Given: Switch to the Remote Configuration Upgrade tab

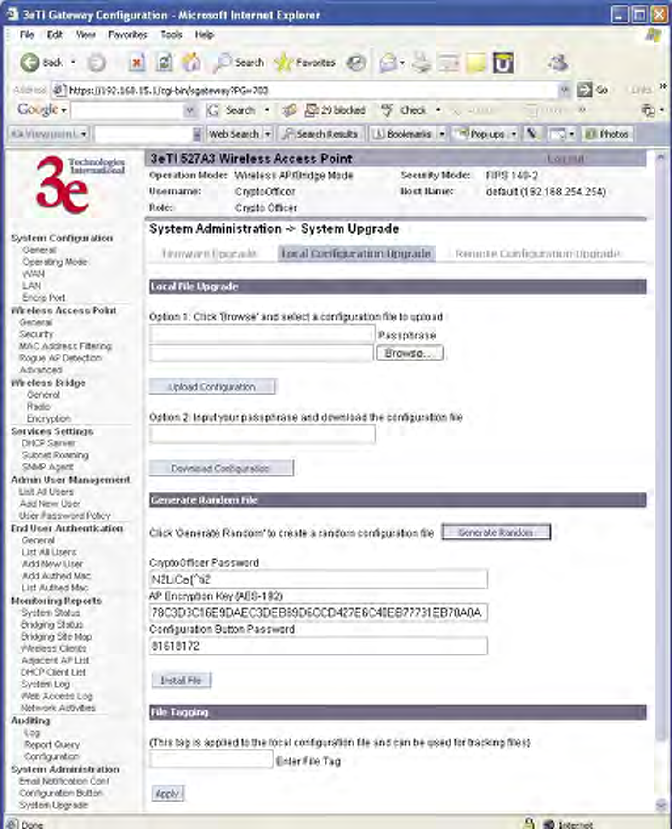Looking at the screenshot, I should click(x=538, y=254).
